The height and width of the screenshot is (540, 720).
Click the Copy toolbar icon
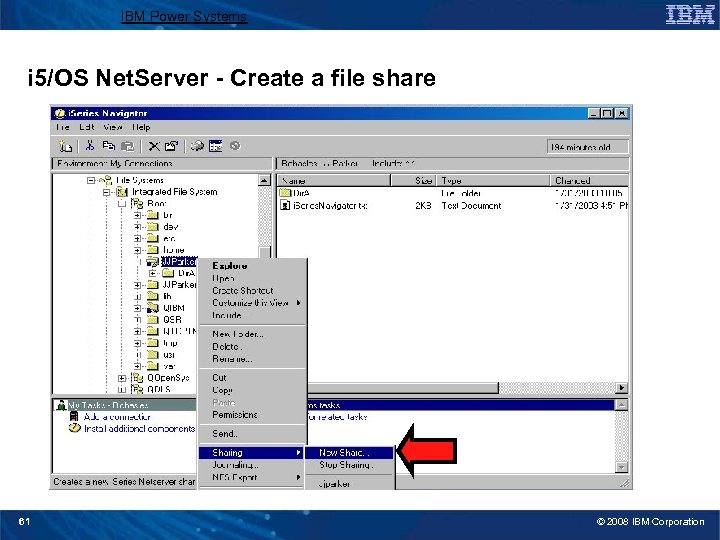point(109,146)
